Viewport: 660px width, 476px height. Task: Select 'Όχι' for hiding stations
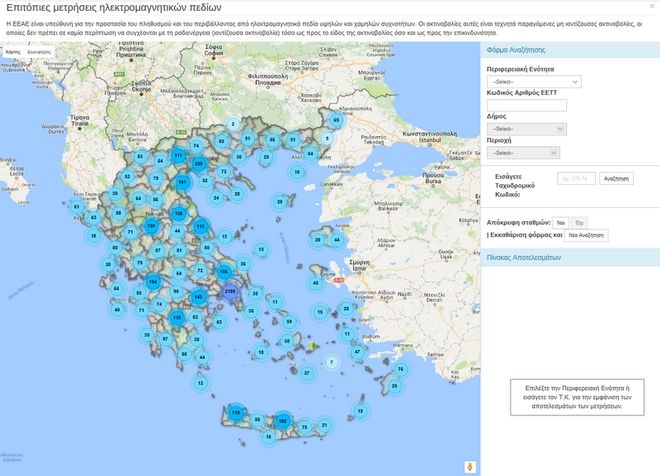click(579, 221)
